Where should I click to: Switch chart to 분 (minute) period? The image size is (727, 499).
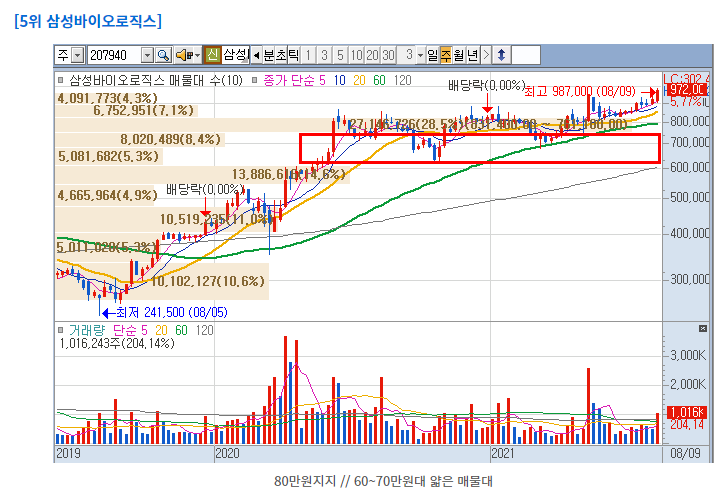[x=268, y=55]
